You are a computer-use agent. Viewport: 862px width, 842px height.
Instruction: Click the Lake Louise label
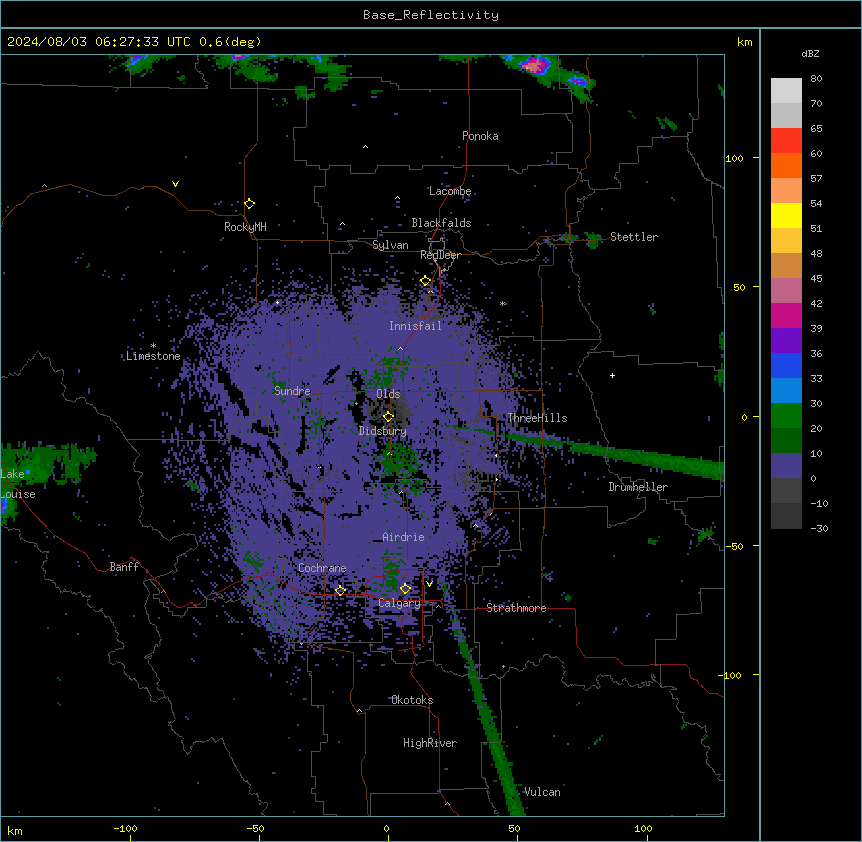18,484
